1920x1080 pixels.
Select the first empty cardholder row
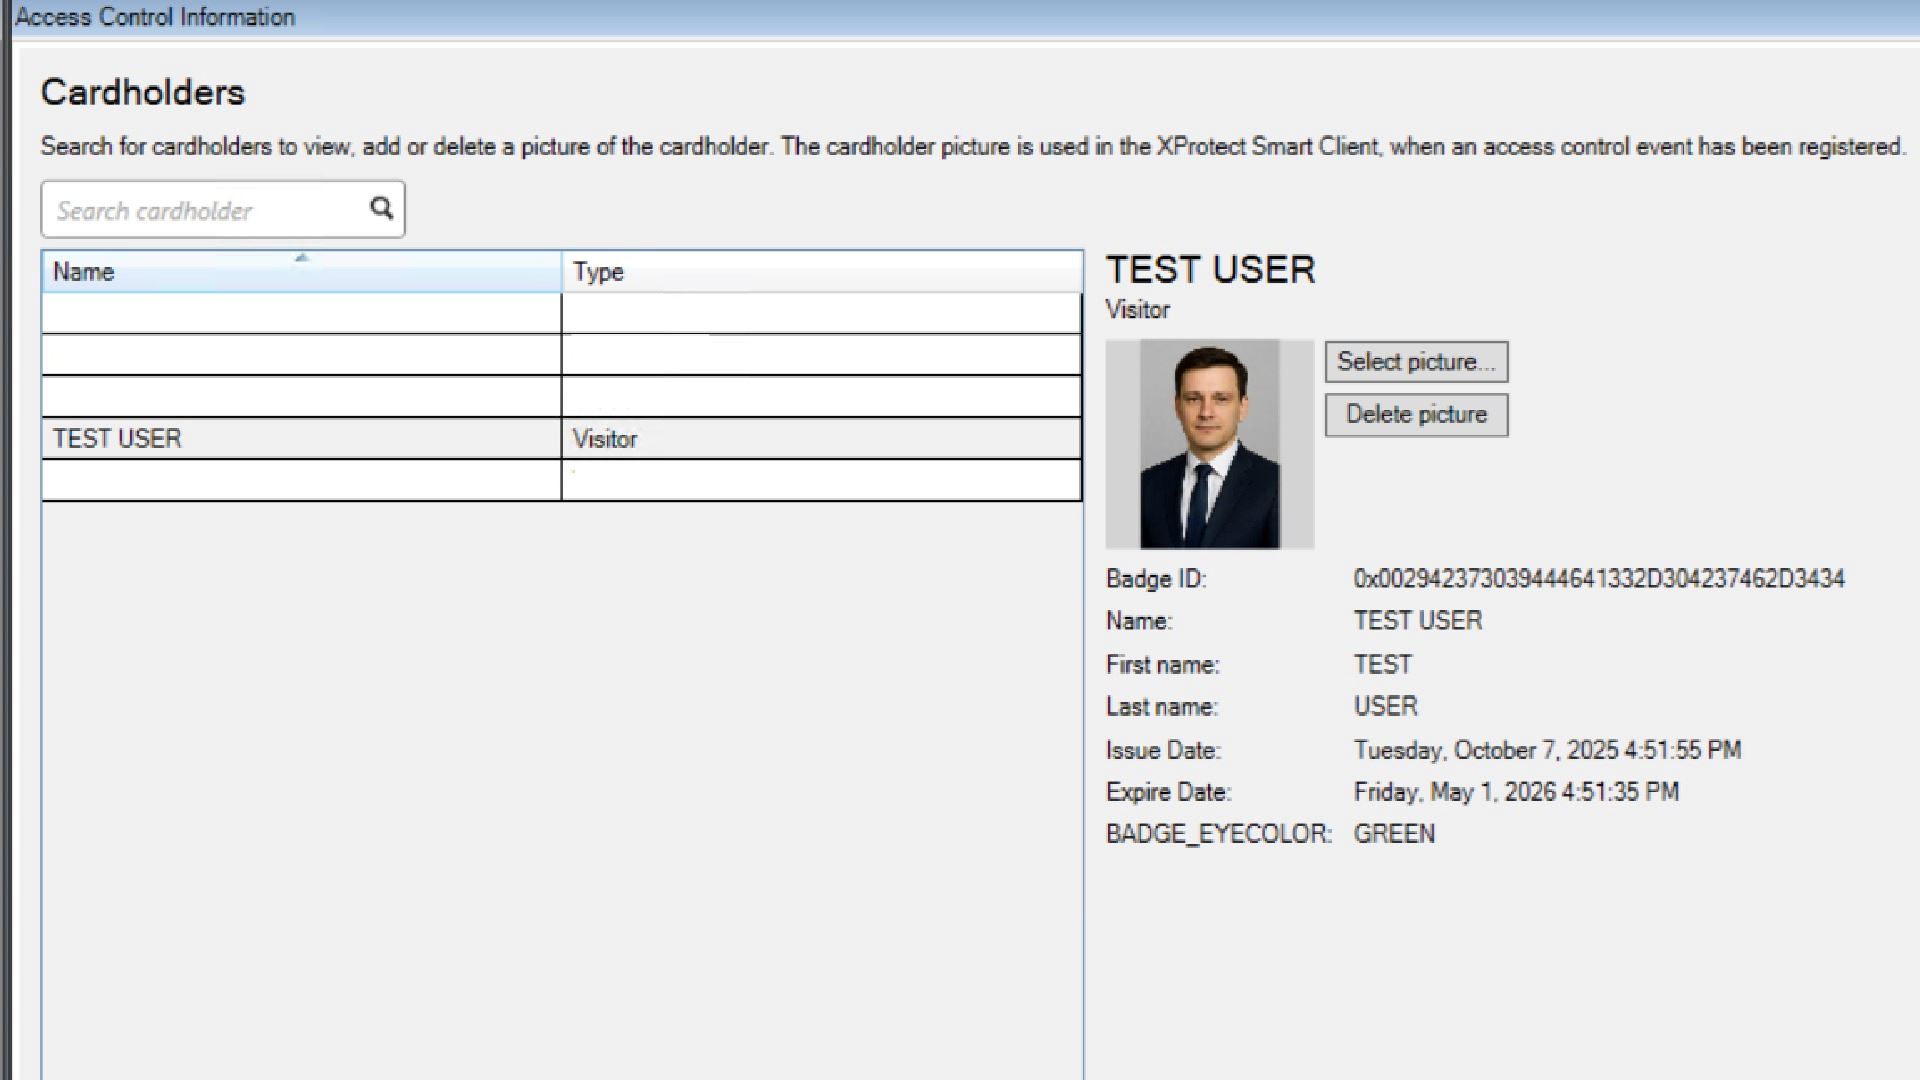(300, 314)
